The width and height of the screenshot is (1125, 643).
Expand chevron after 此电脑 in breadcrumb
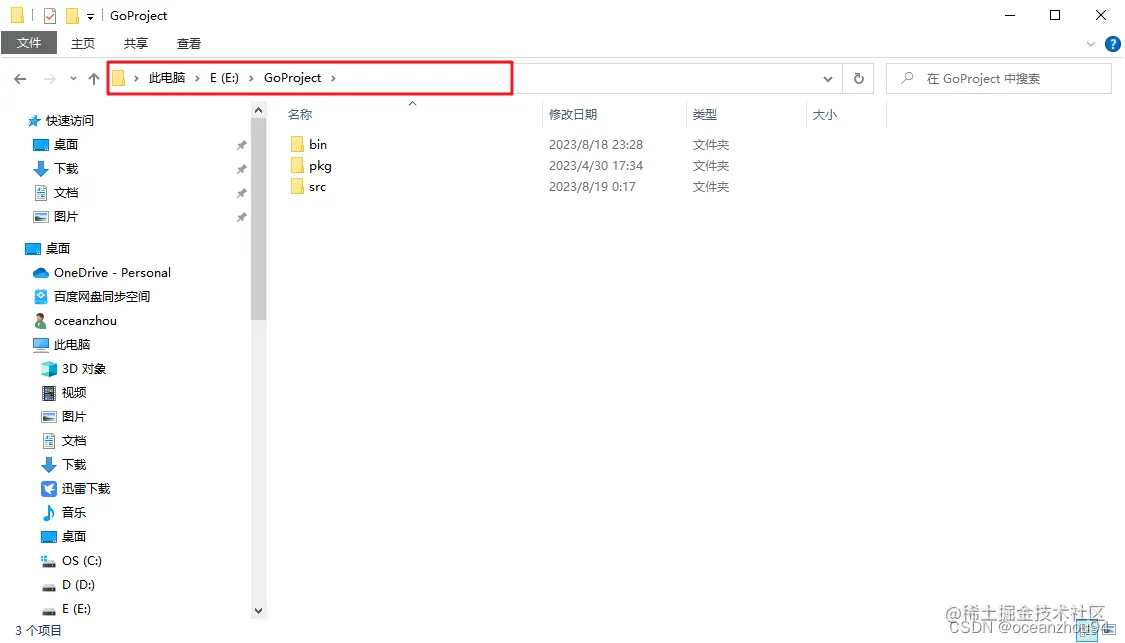coord(197,78)
